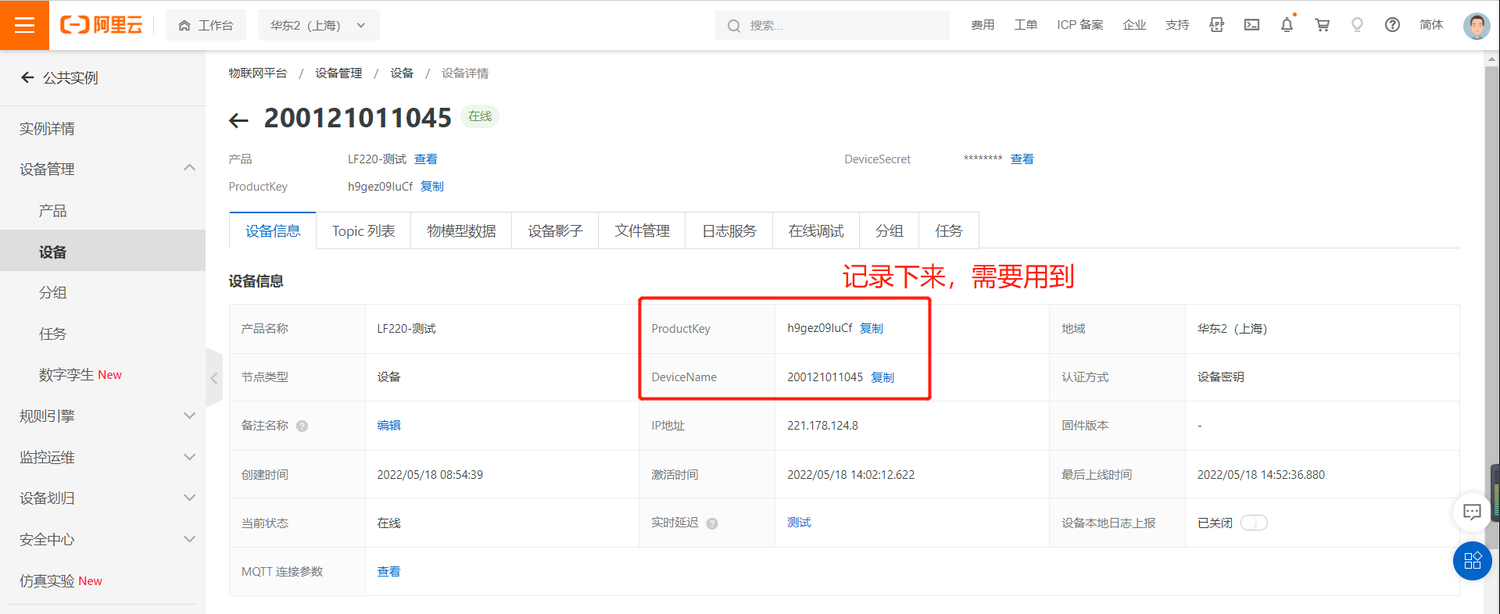The width and height of the screenshot is (1500, 614).
Task: Go to 物联网平台 breadcrumb
Action: [257, 73]
